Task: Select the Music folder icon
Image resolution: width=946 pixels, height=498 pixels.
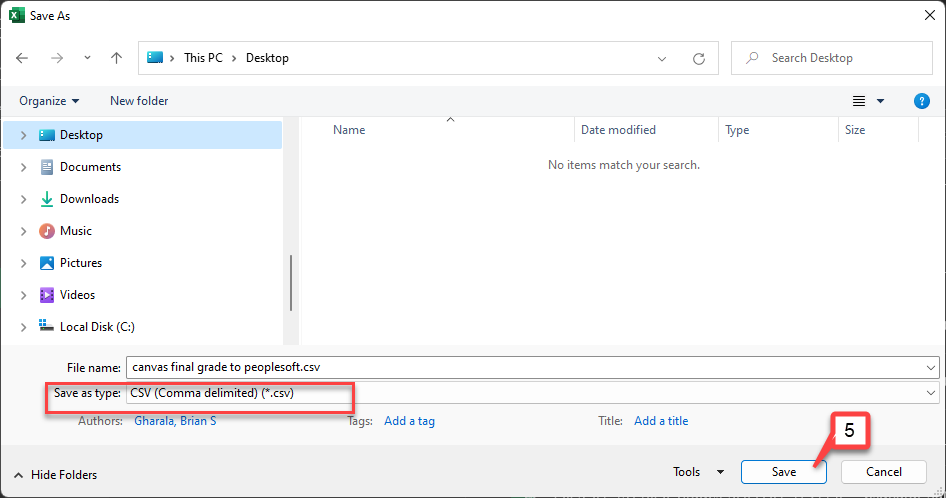Action: 46,231
